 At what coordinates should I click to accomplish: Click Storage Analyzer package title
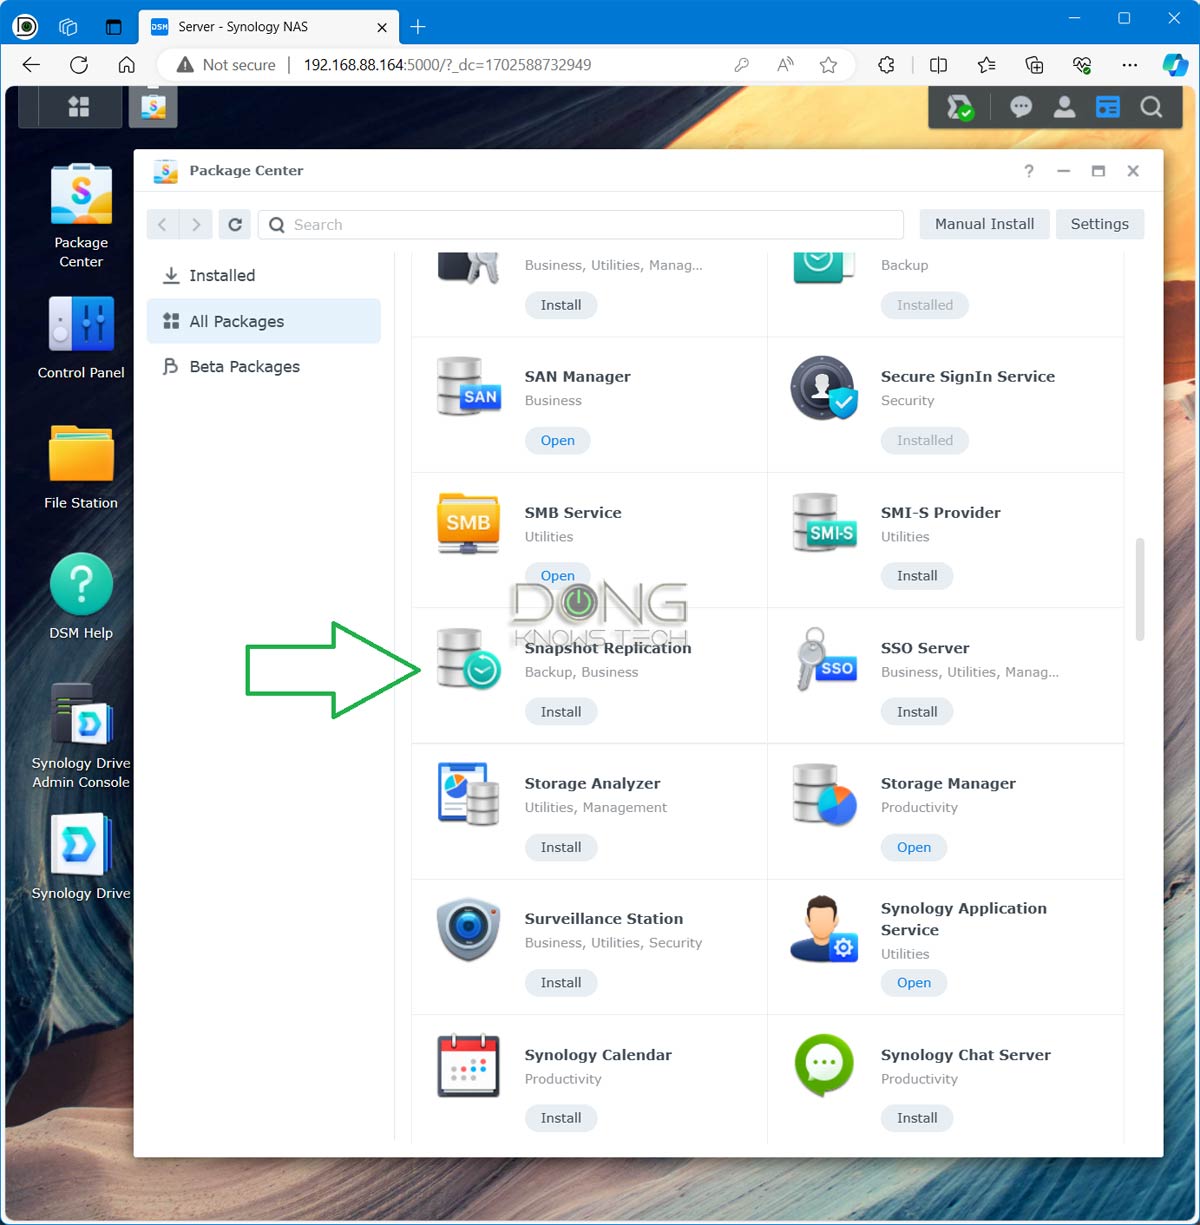pos(592,783)
